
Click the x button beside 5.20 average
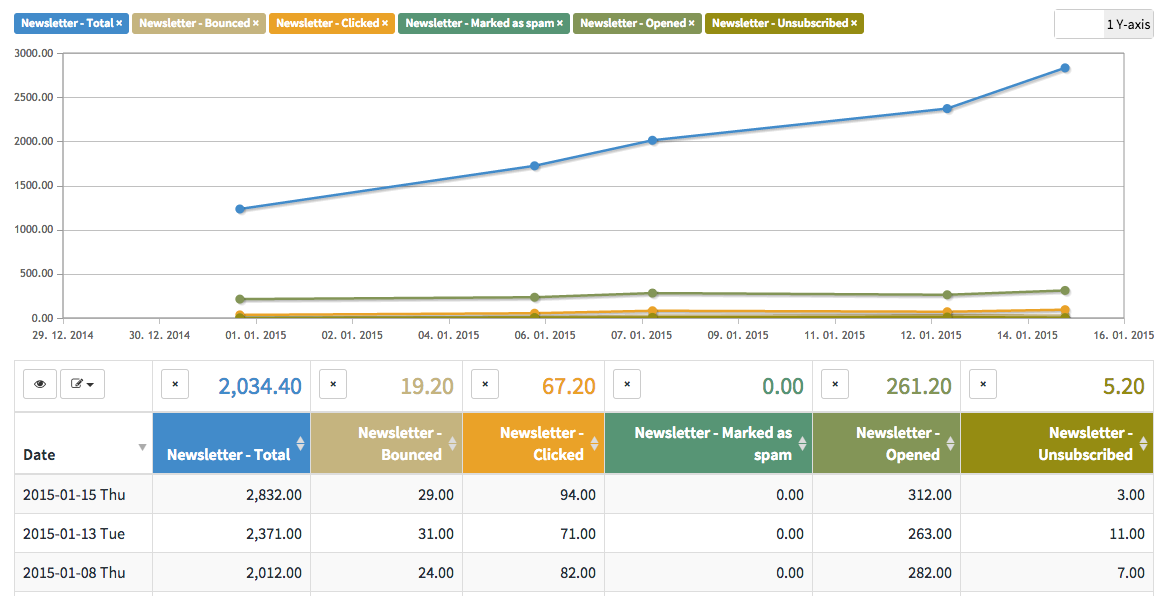pyautogui.click(x=983, y=384)
